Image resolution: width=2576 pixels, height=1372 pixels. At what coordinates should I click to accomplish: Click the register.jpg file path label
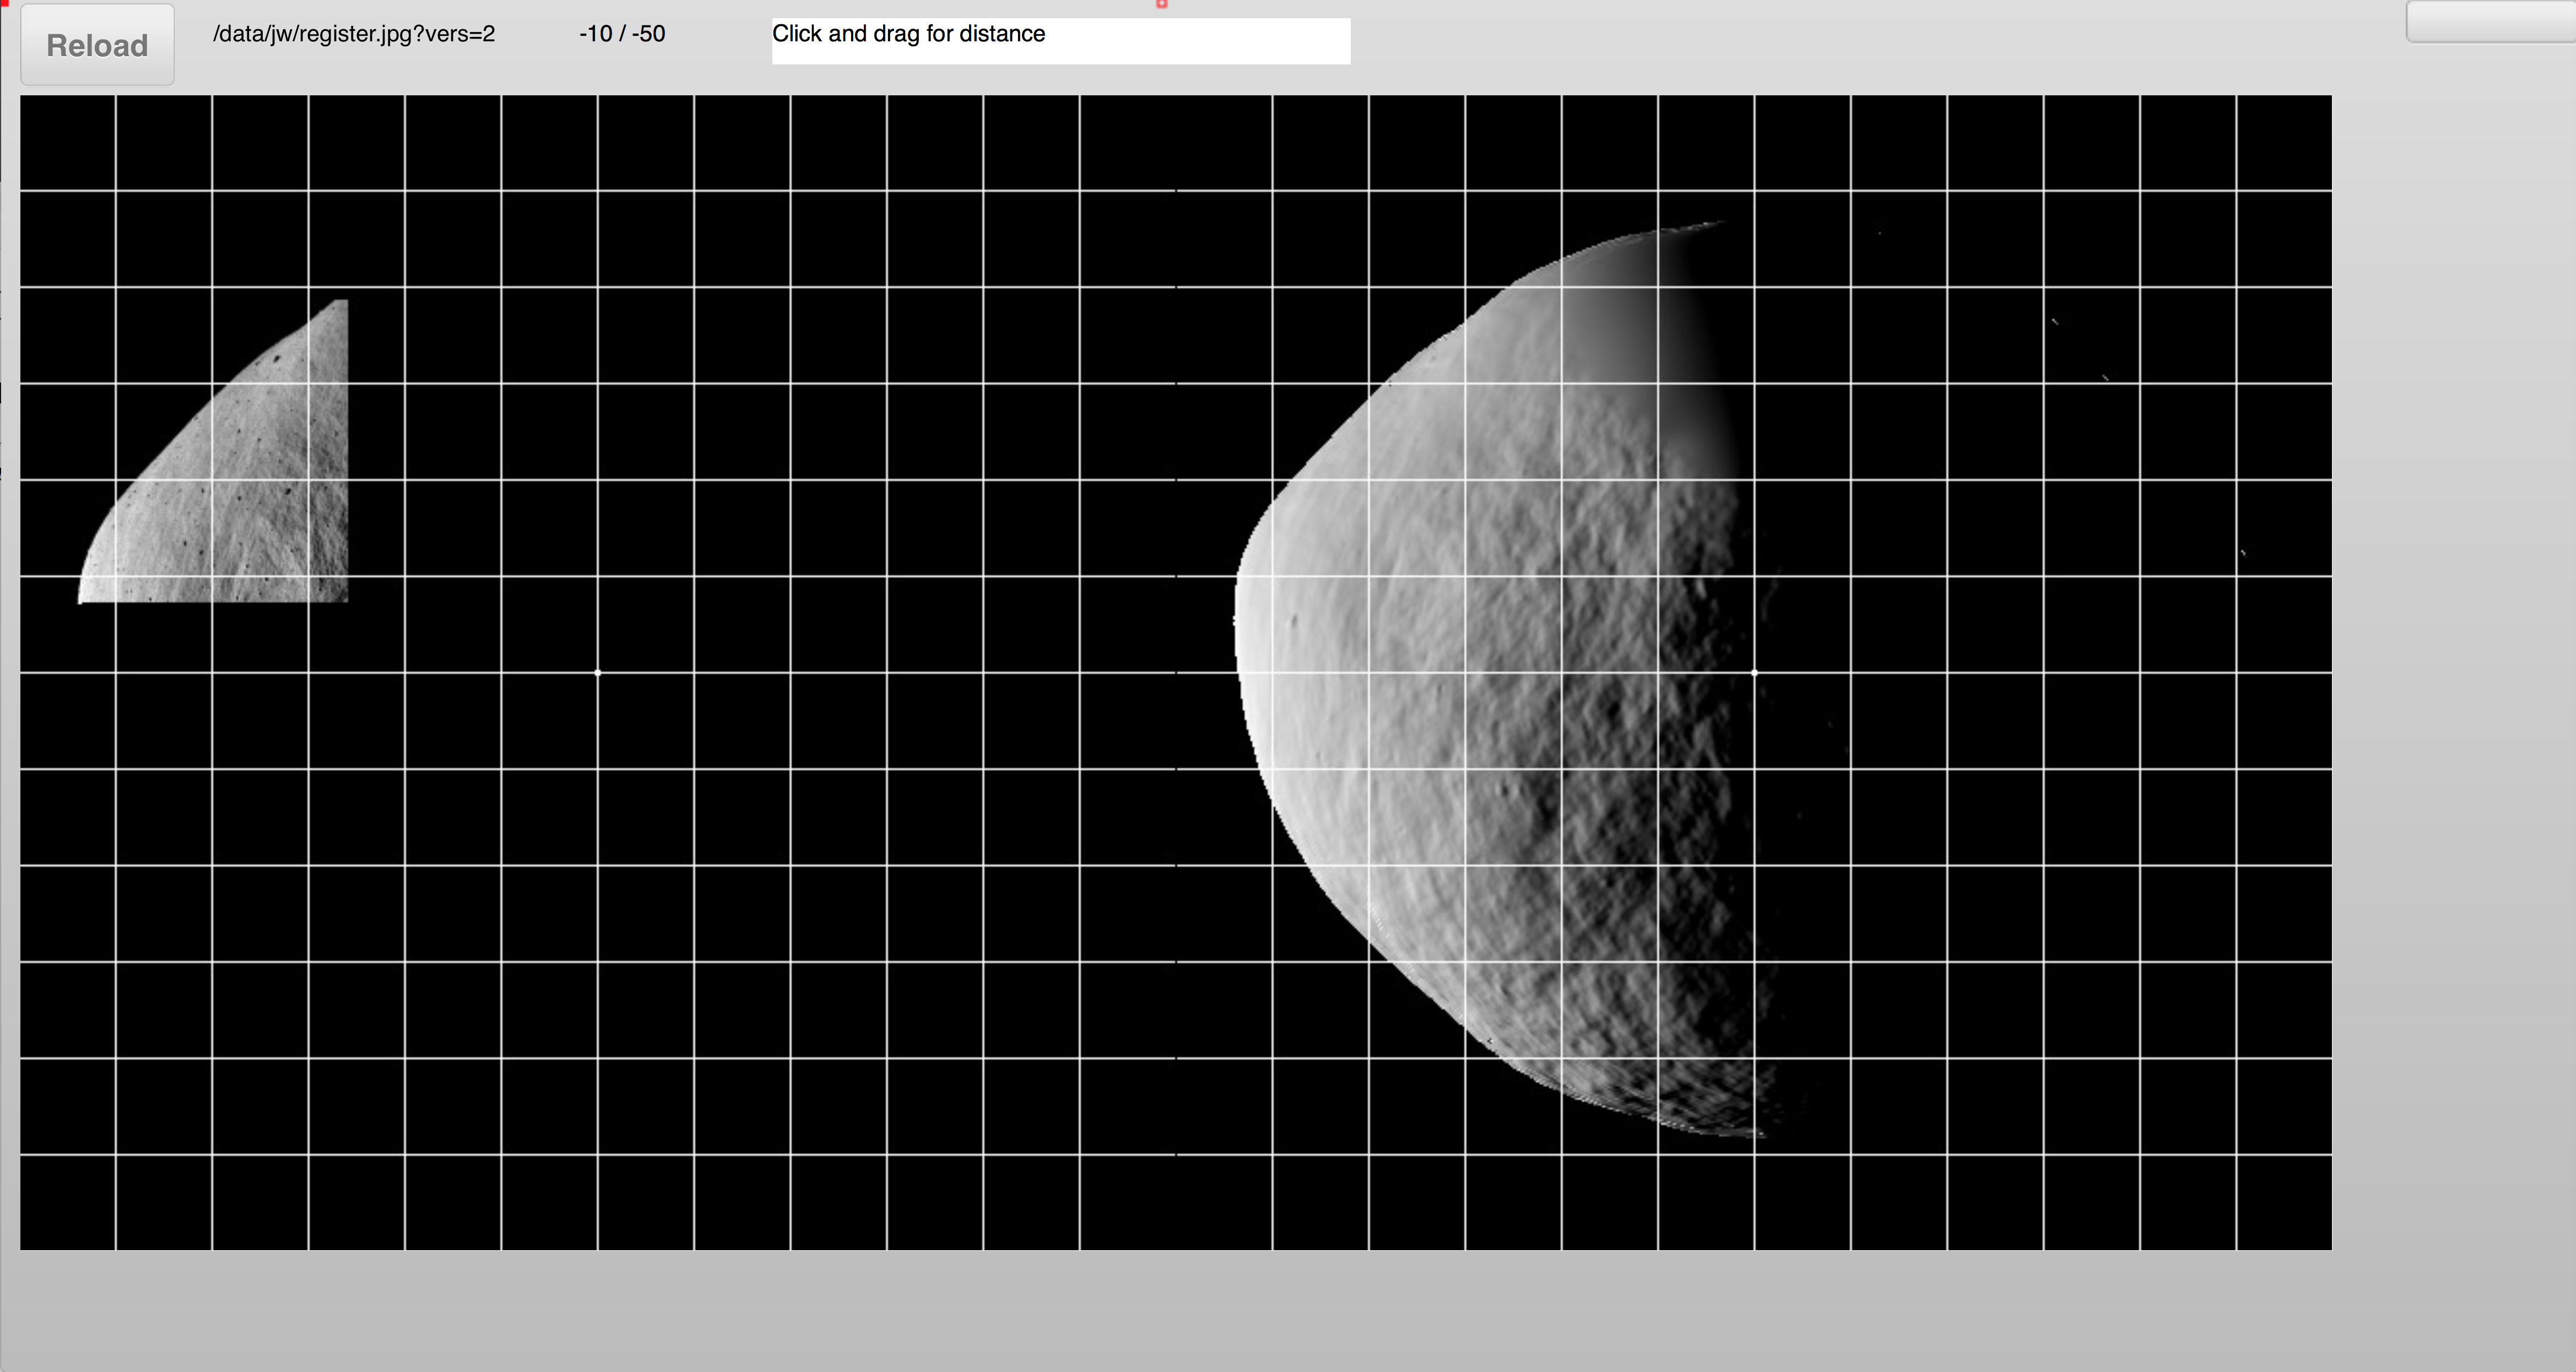[x=353, y=34]
